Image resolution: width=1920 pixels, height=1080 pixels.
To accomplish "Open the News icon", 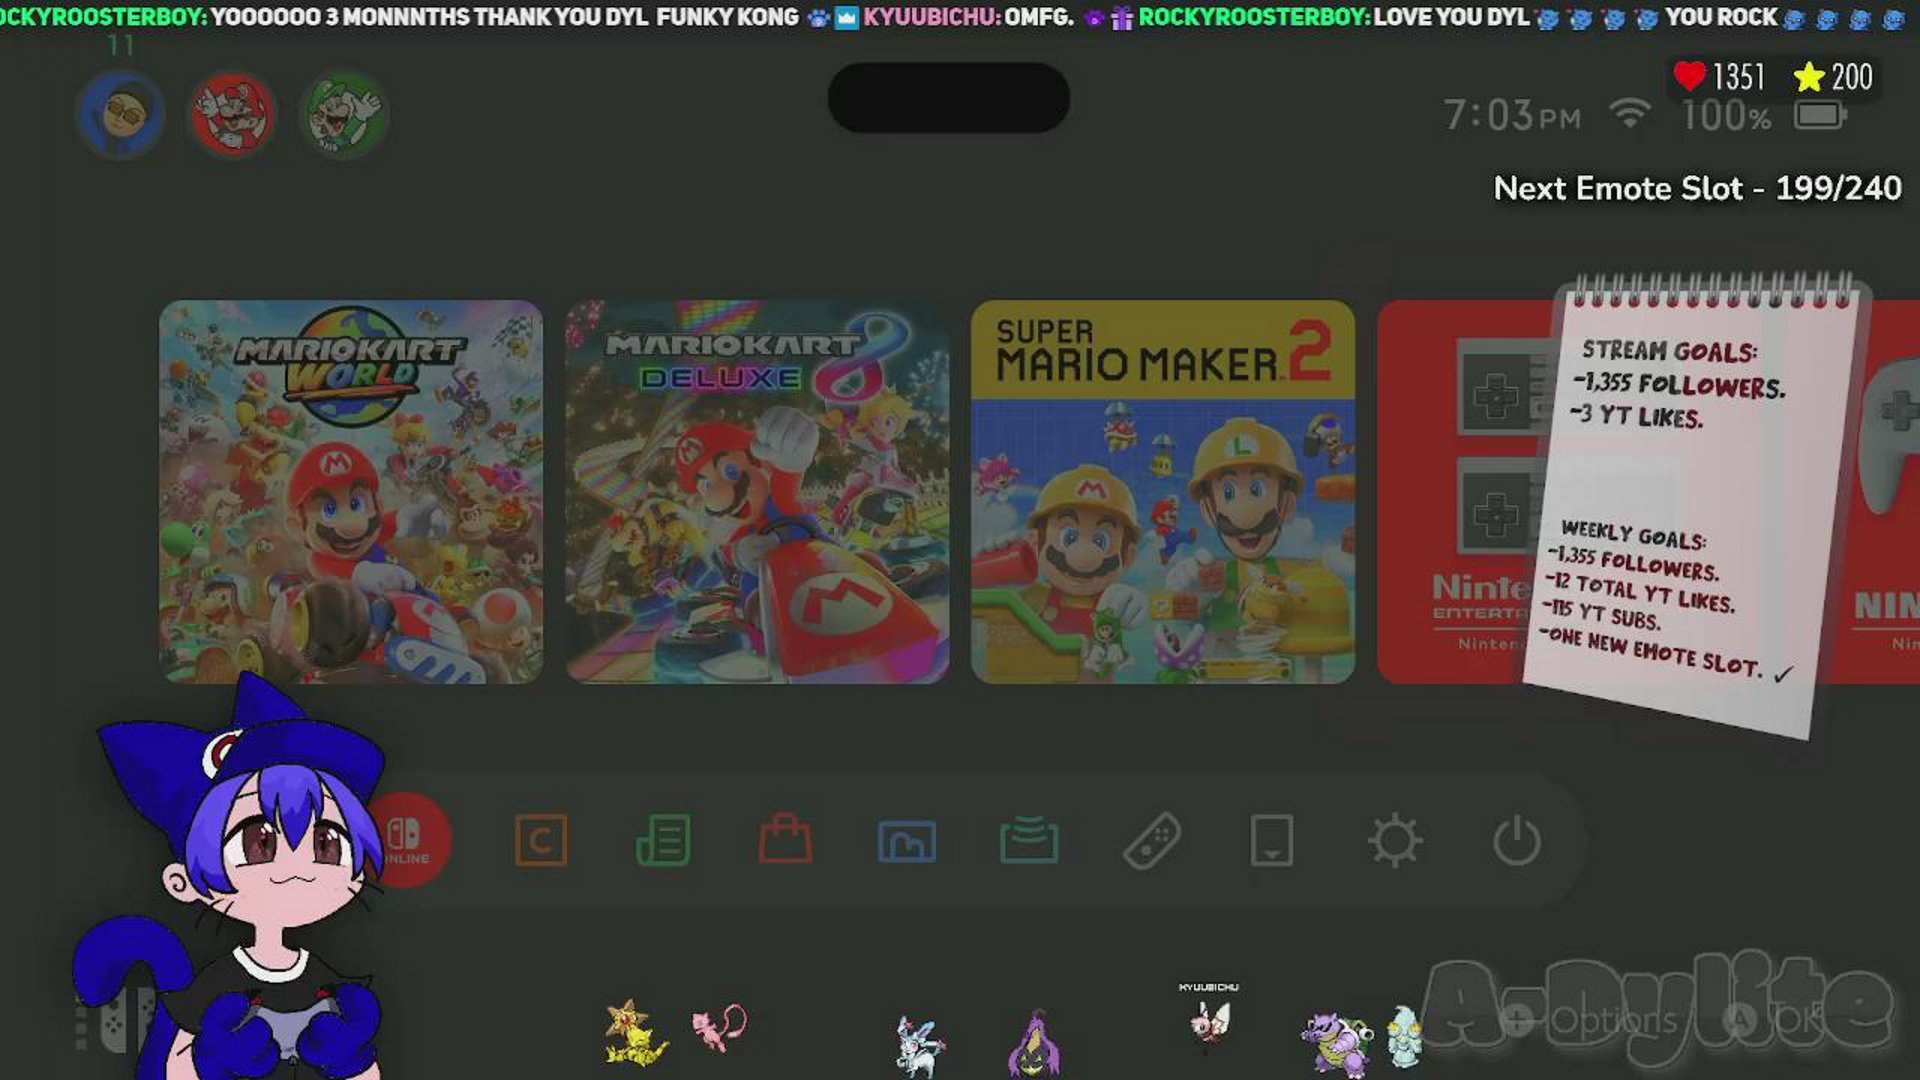I will point(663,840).
